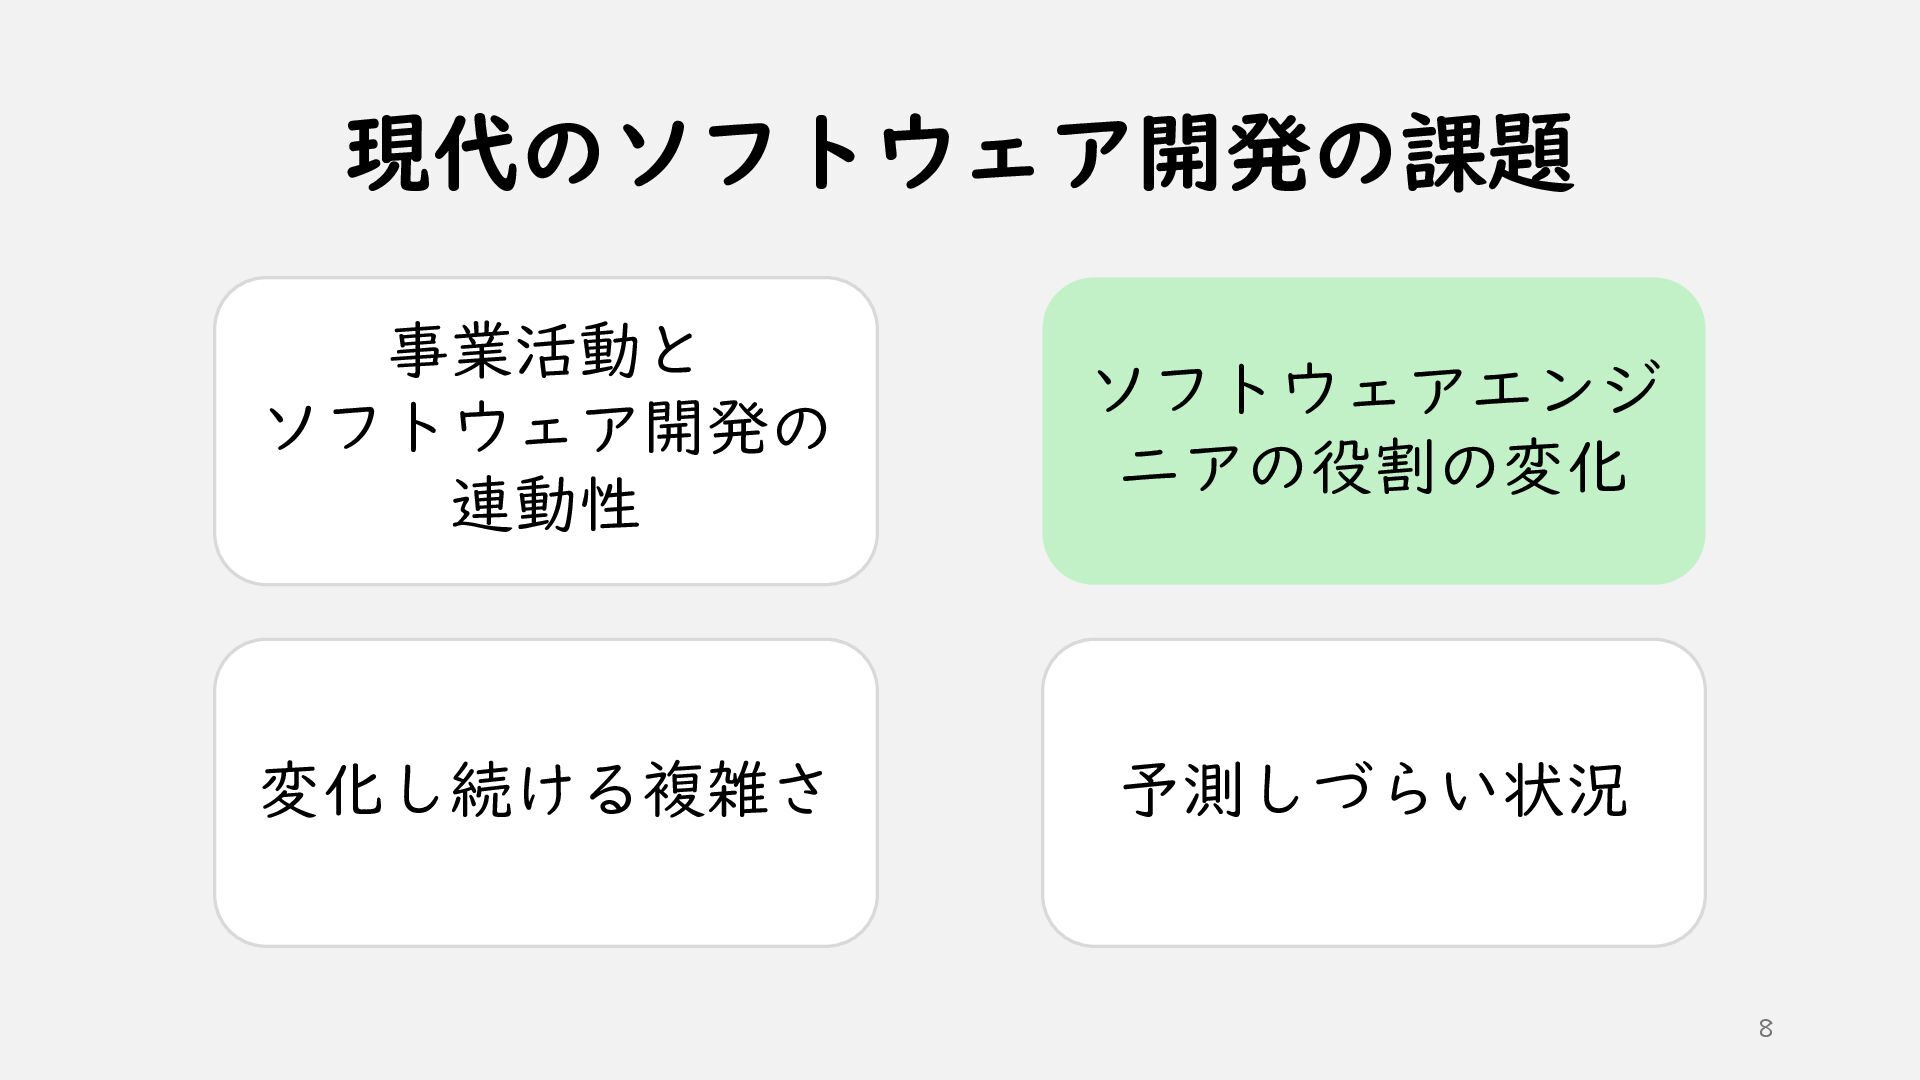Select the 予測しづらい状況 card

point(1373,793)
